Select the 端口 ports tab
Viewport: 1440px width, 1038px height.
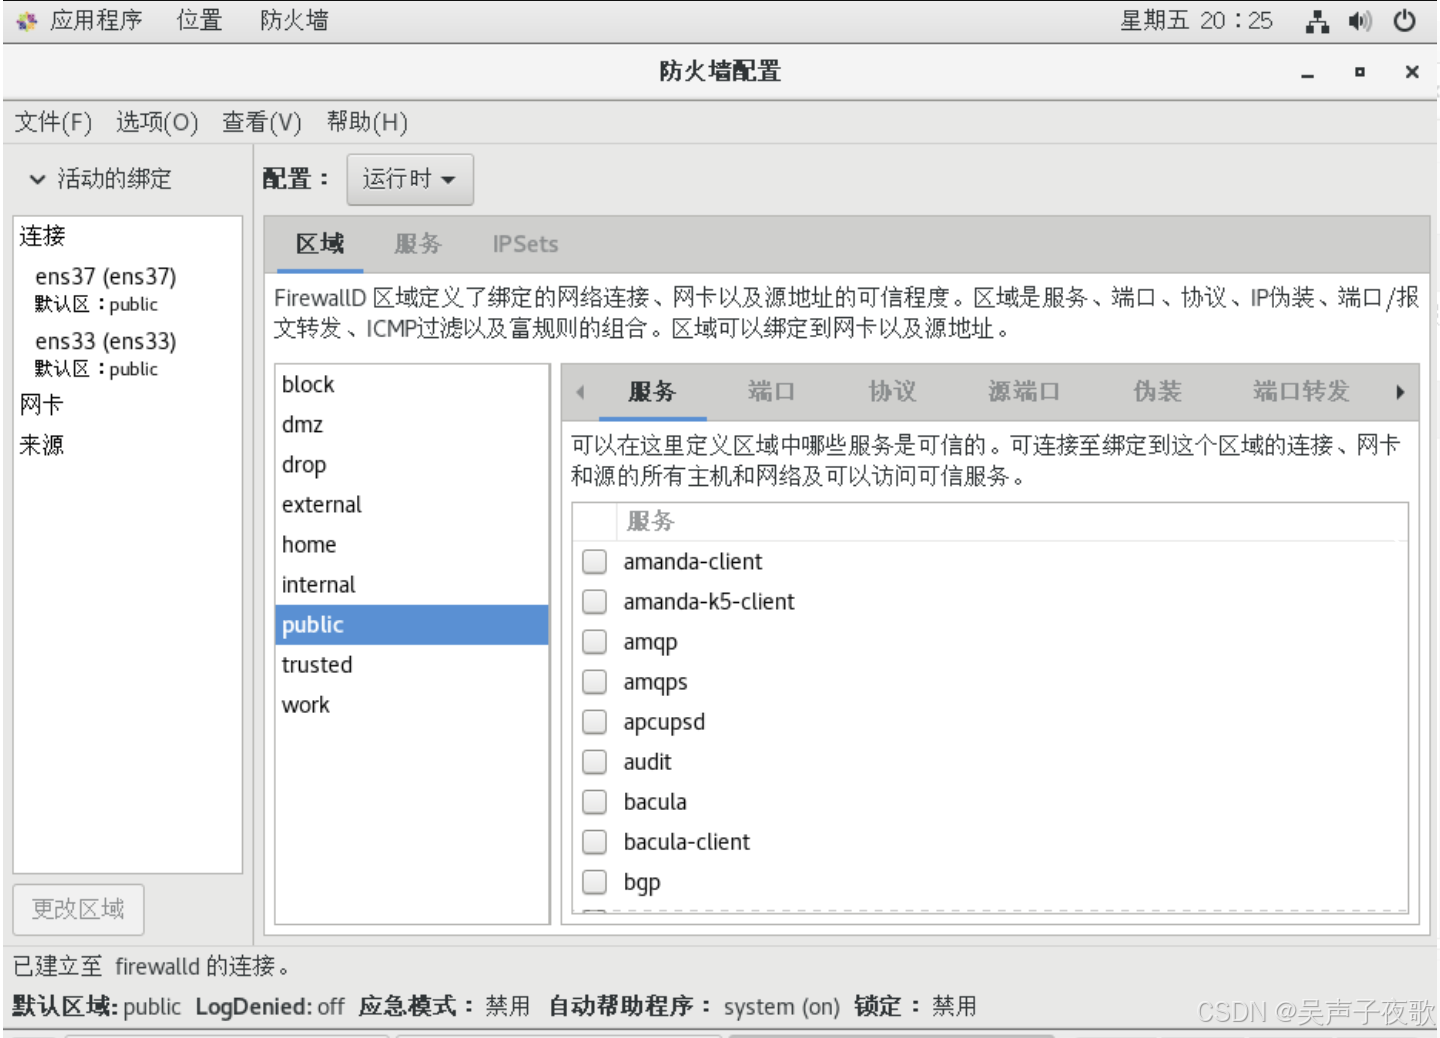[x=771, y=392]
